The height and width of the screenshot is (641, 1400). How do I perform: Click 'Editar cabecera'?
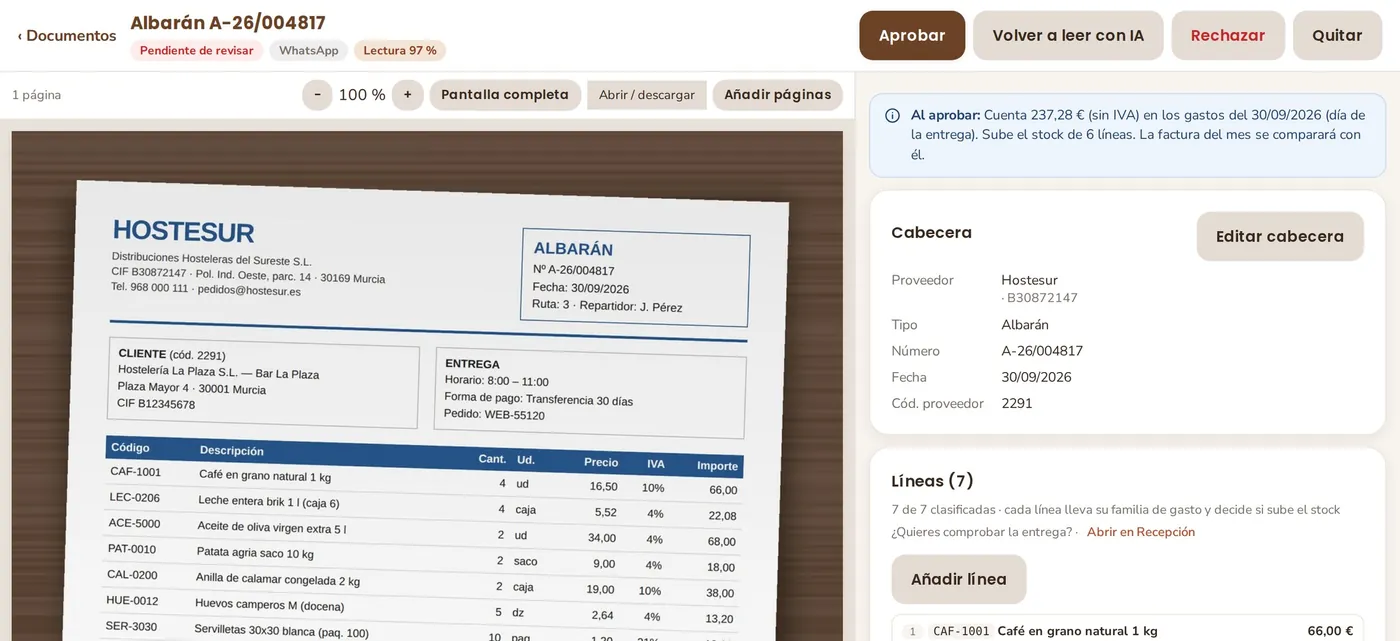coord(1280,237)
